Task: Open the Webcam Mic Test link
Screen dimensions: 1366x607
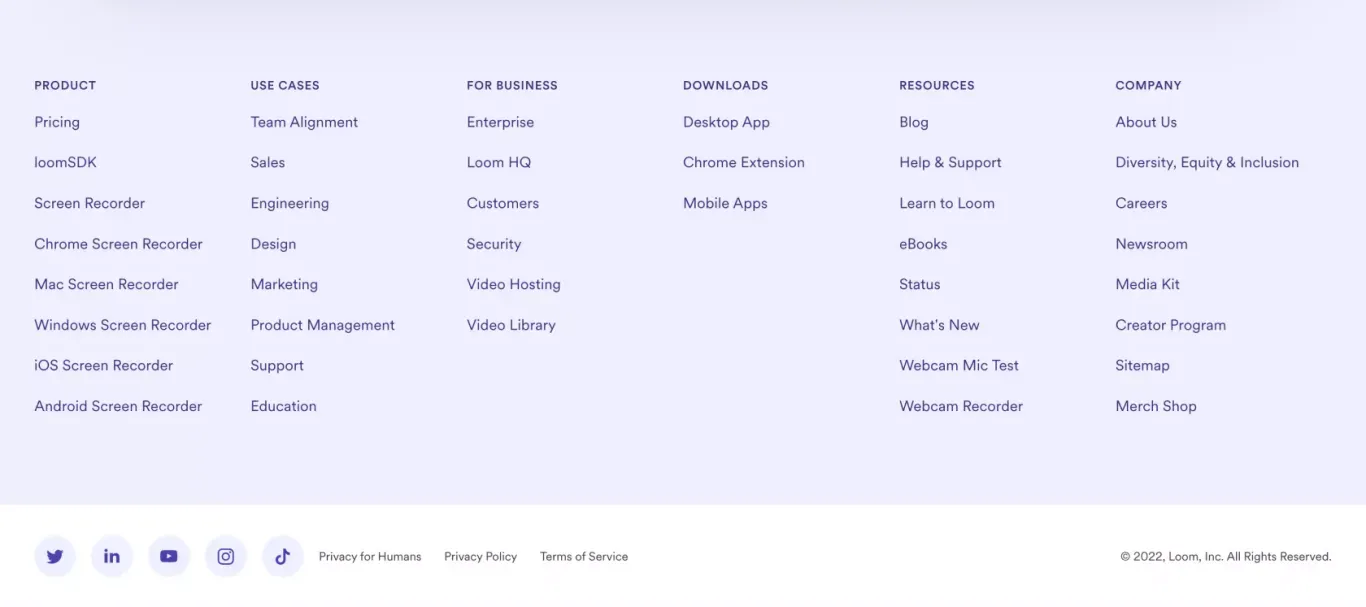Action: pyautogui.click(x=959, y=366)
